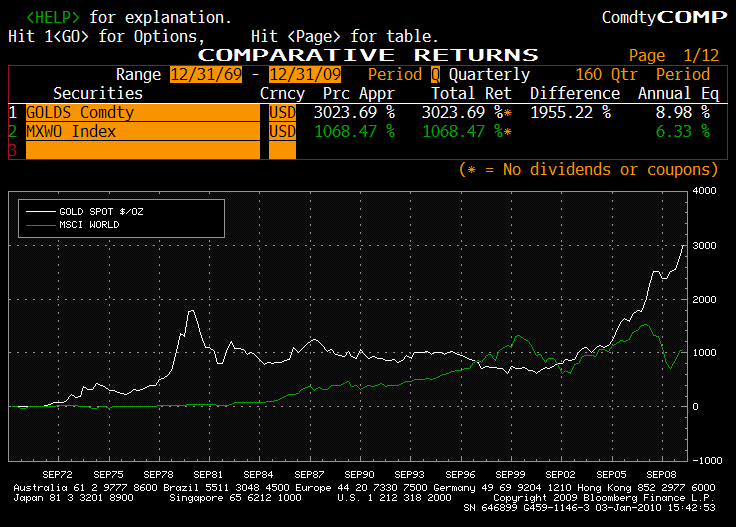This screenshot has width=736, height=527.
Task: Click the SEP81 x-axis label
Action: [208, 474]
